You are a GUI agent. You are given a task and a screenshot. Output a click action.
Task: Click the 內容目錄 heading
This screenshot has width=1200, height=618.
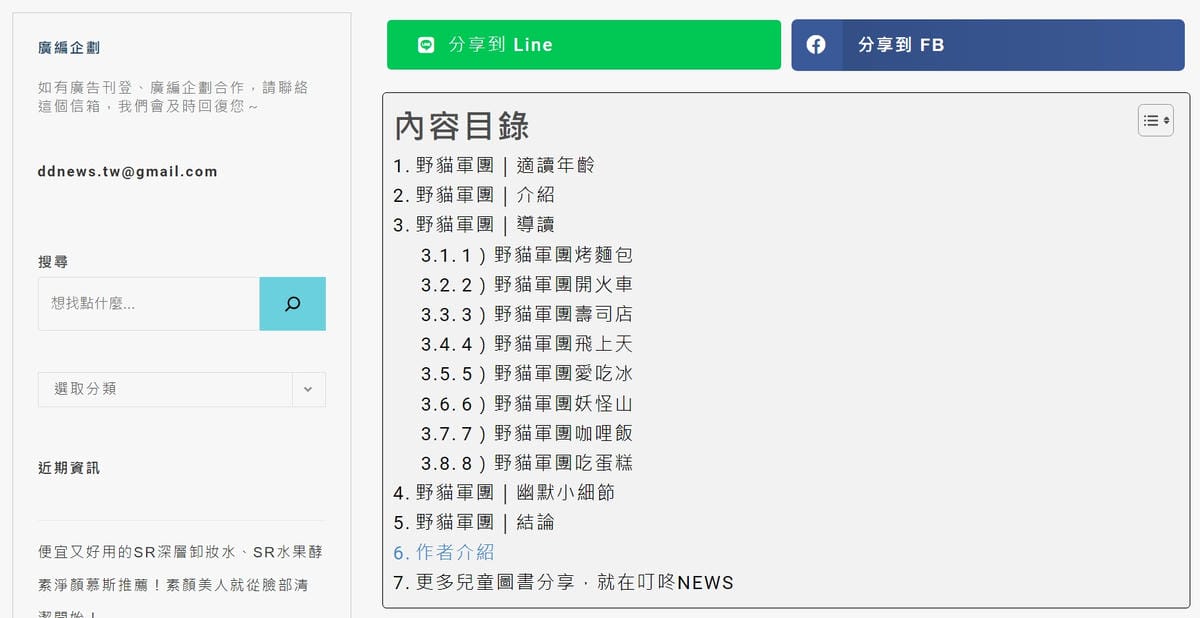click(x=462, y=126)
